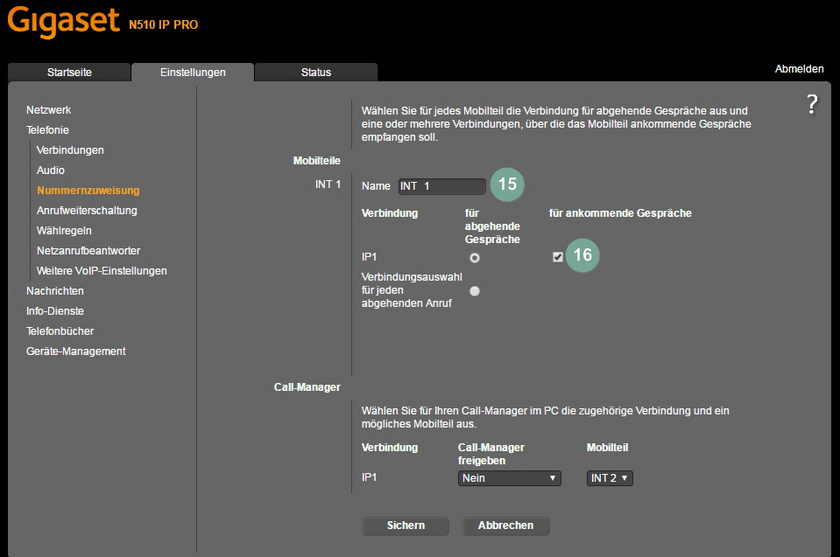
Task: Select Geräte-Management in sidebar
Action: [76, 351]
